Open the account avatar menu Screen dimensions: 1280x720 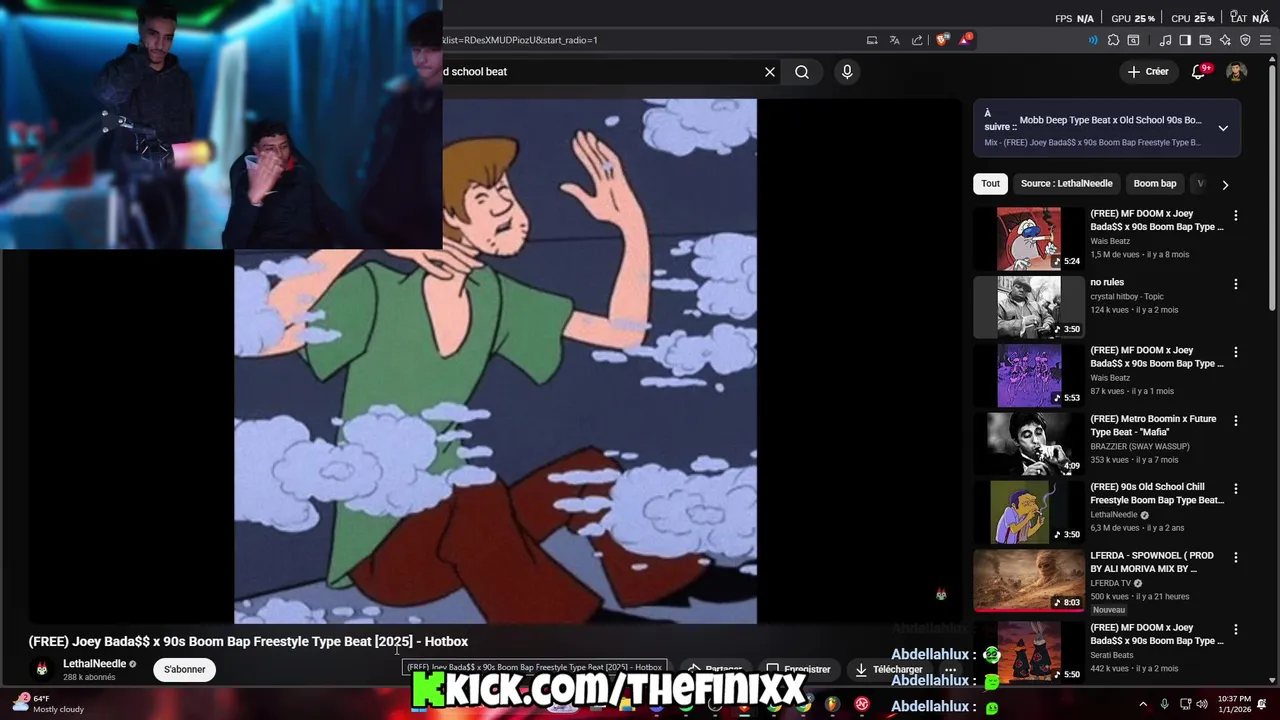[1236, 72]
